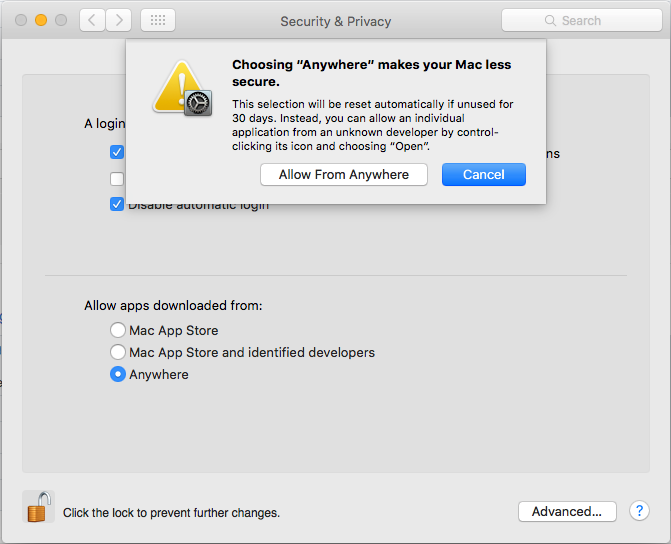Click Allow From Anywhere button

pos(344,175)
